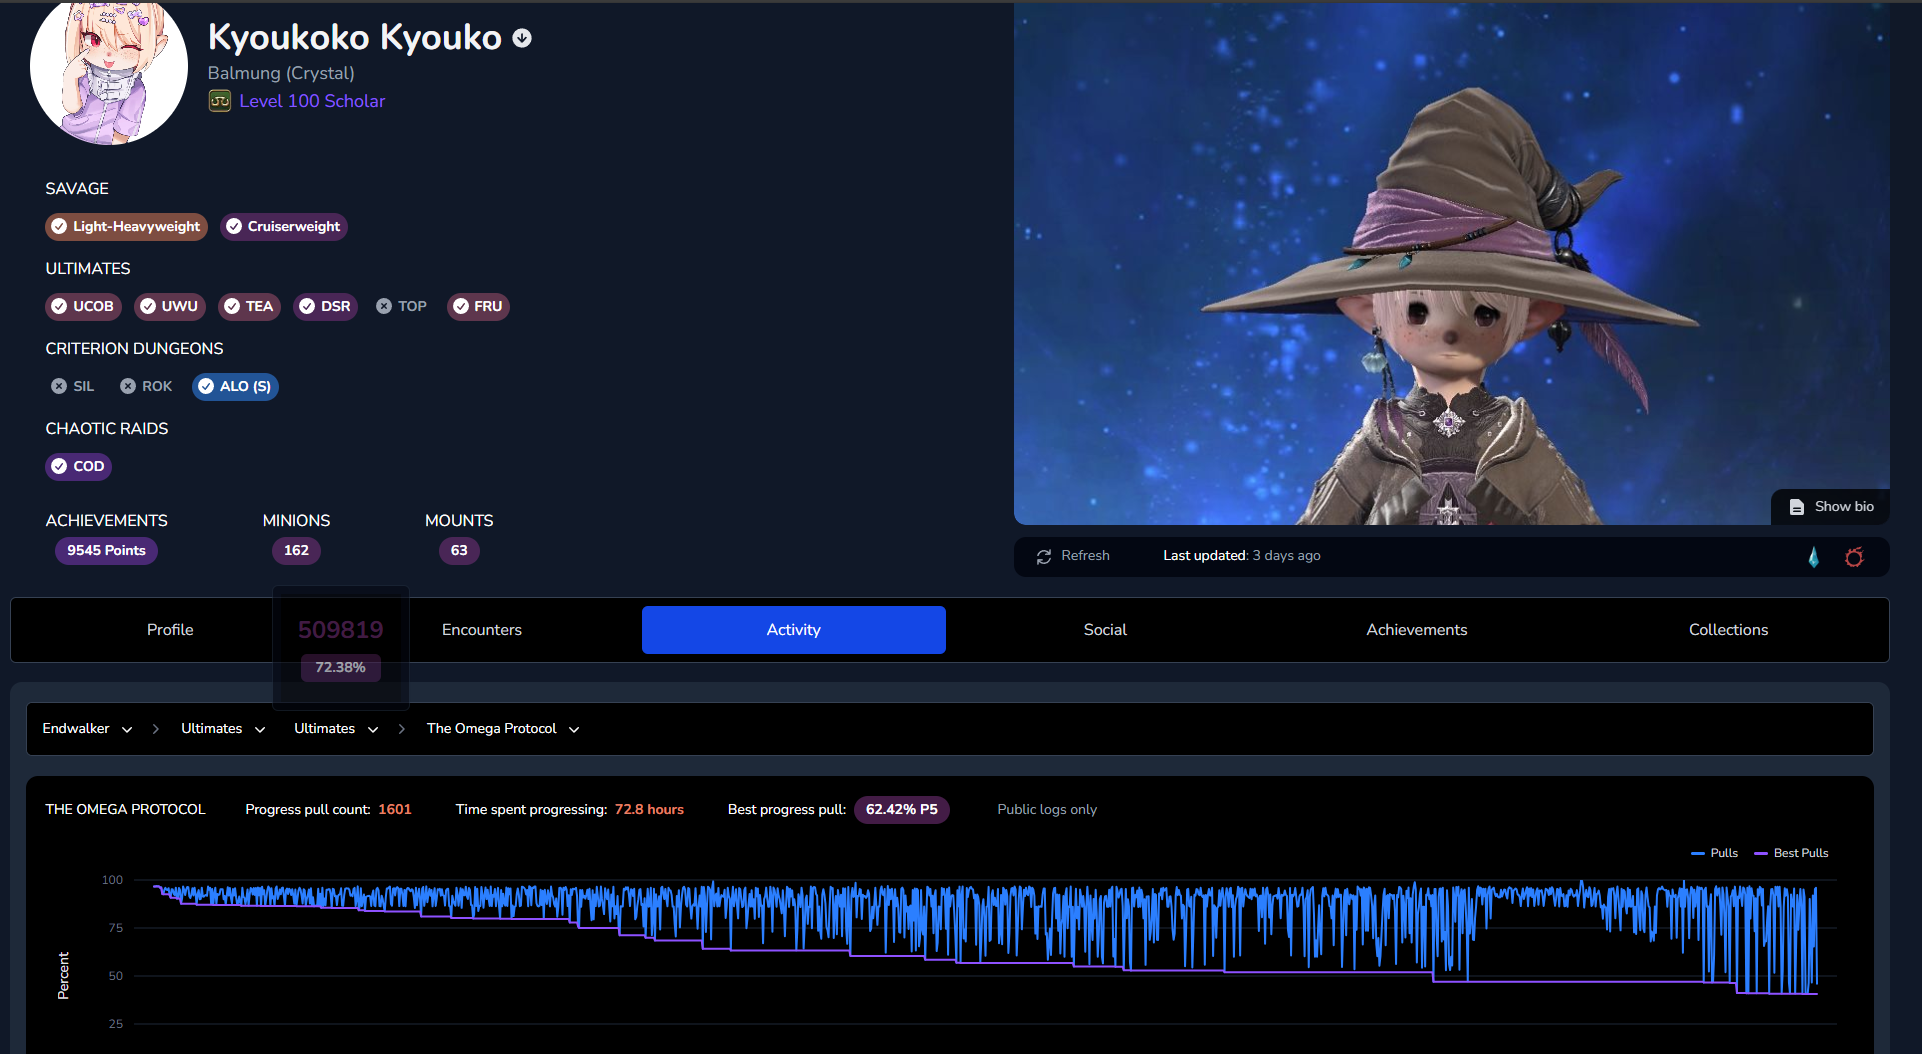Click the FRU ultimate badge
This screenshot has width=1922, height=1054.
pyautogui.click(x=478, y=307)
